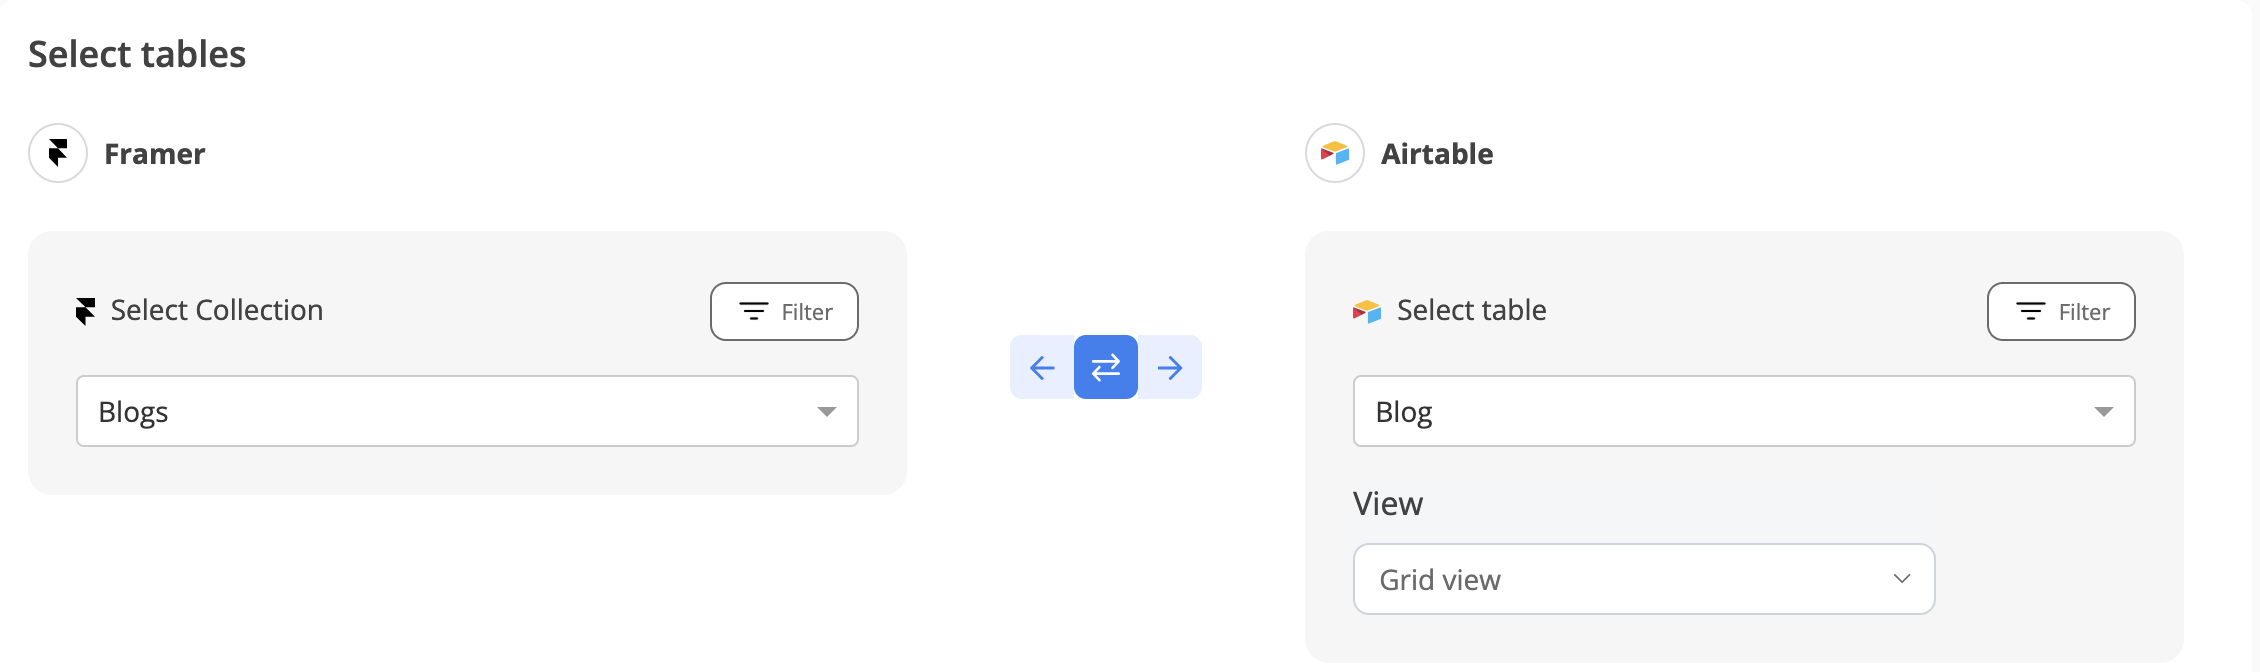Click the Framer app name label
The width and height of the screenshot is (2260, 672).
click(155, 154)
